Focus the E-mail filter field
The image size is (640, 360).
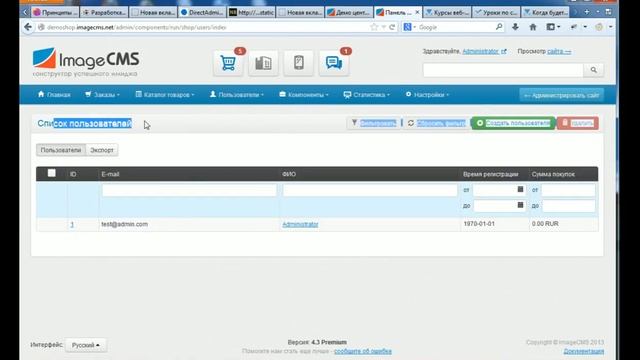(189, 190)
